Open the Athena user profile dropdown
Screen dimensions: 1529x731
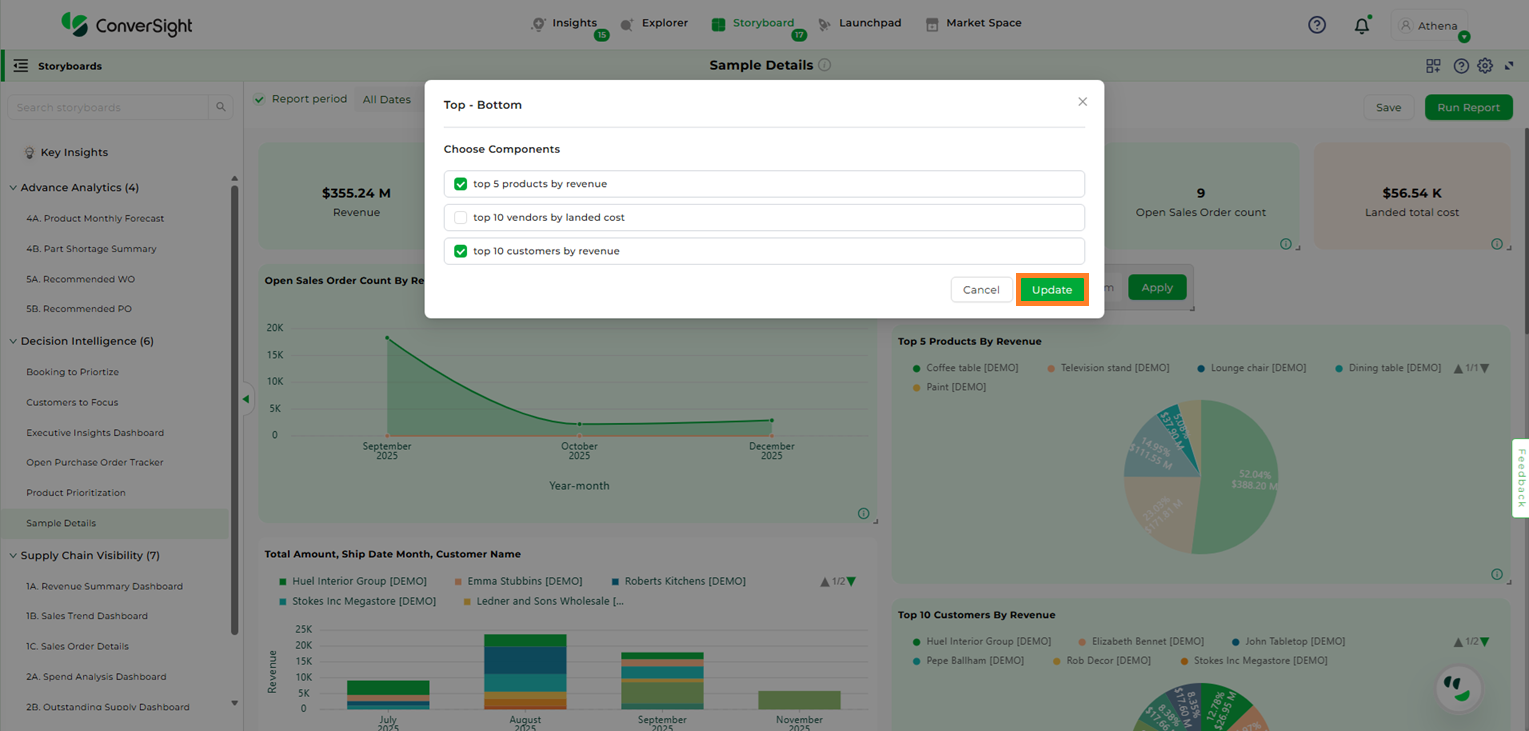1430,26
